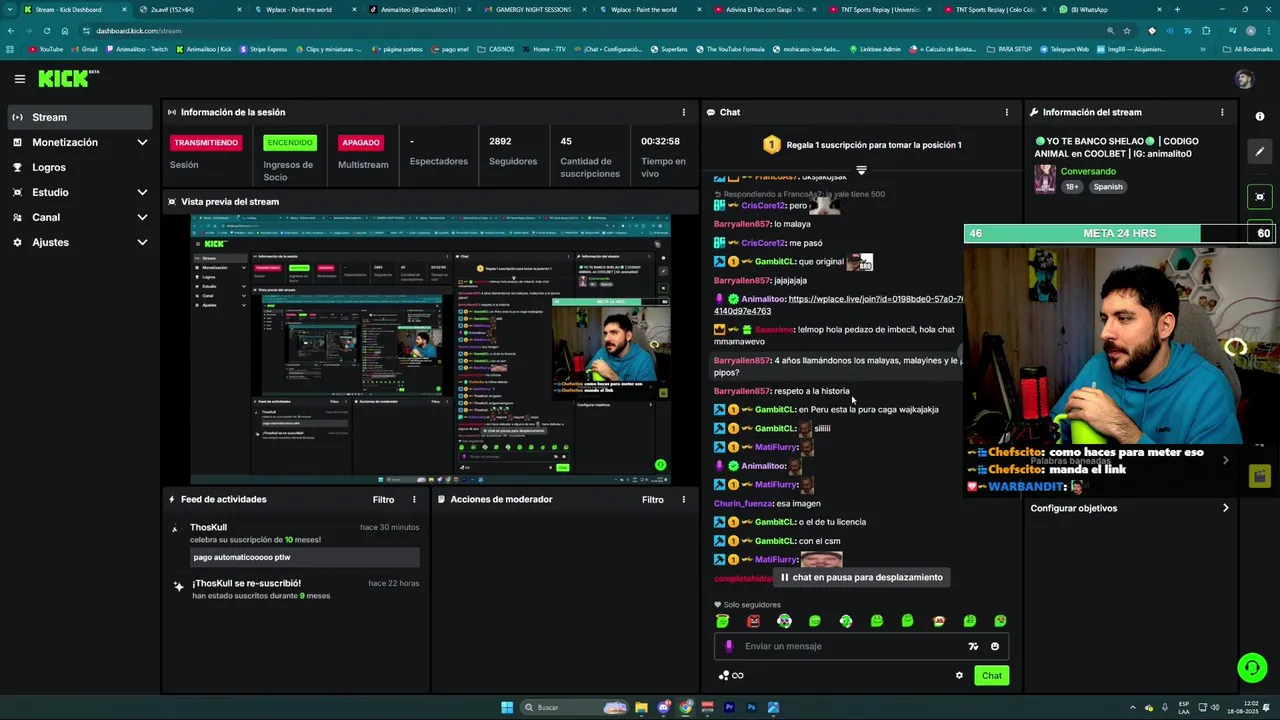Viewport: 1280px width, 720px height.
Task: Open Premiere Pro from the taskbar
Action: pos(729,707)
